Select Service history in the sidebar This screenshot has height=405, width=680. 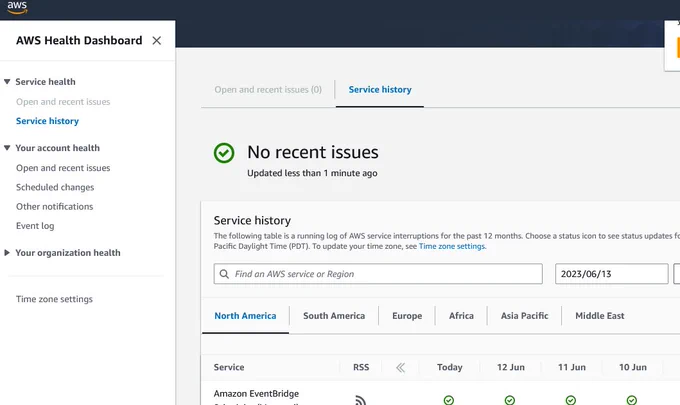(47, 121)
